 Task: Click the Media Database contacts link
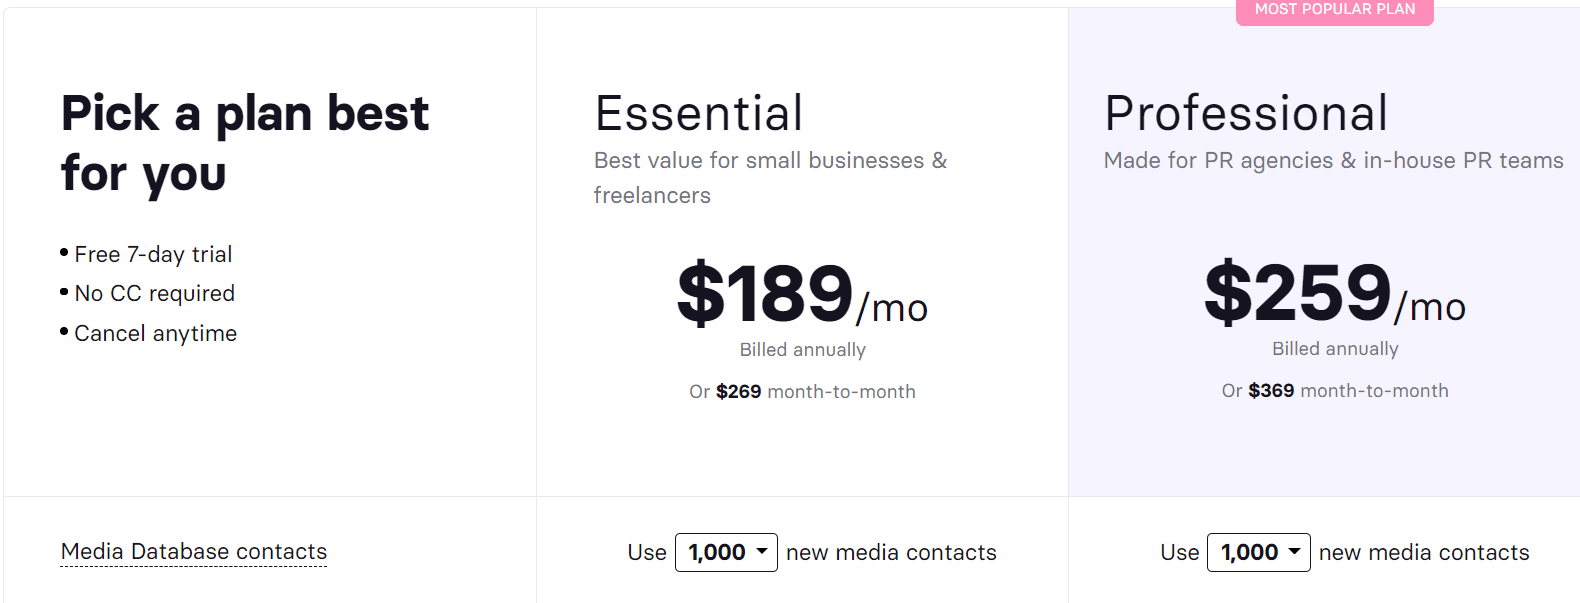click(x=194, y=552)
